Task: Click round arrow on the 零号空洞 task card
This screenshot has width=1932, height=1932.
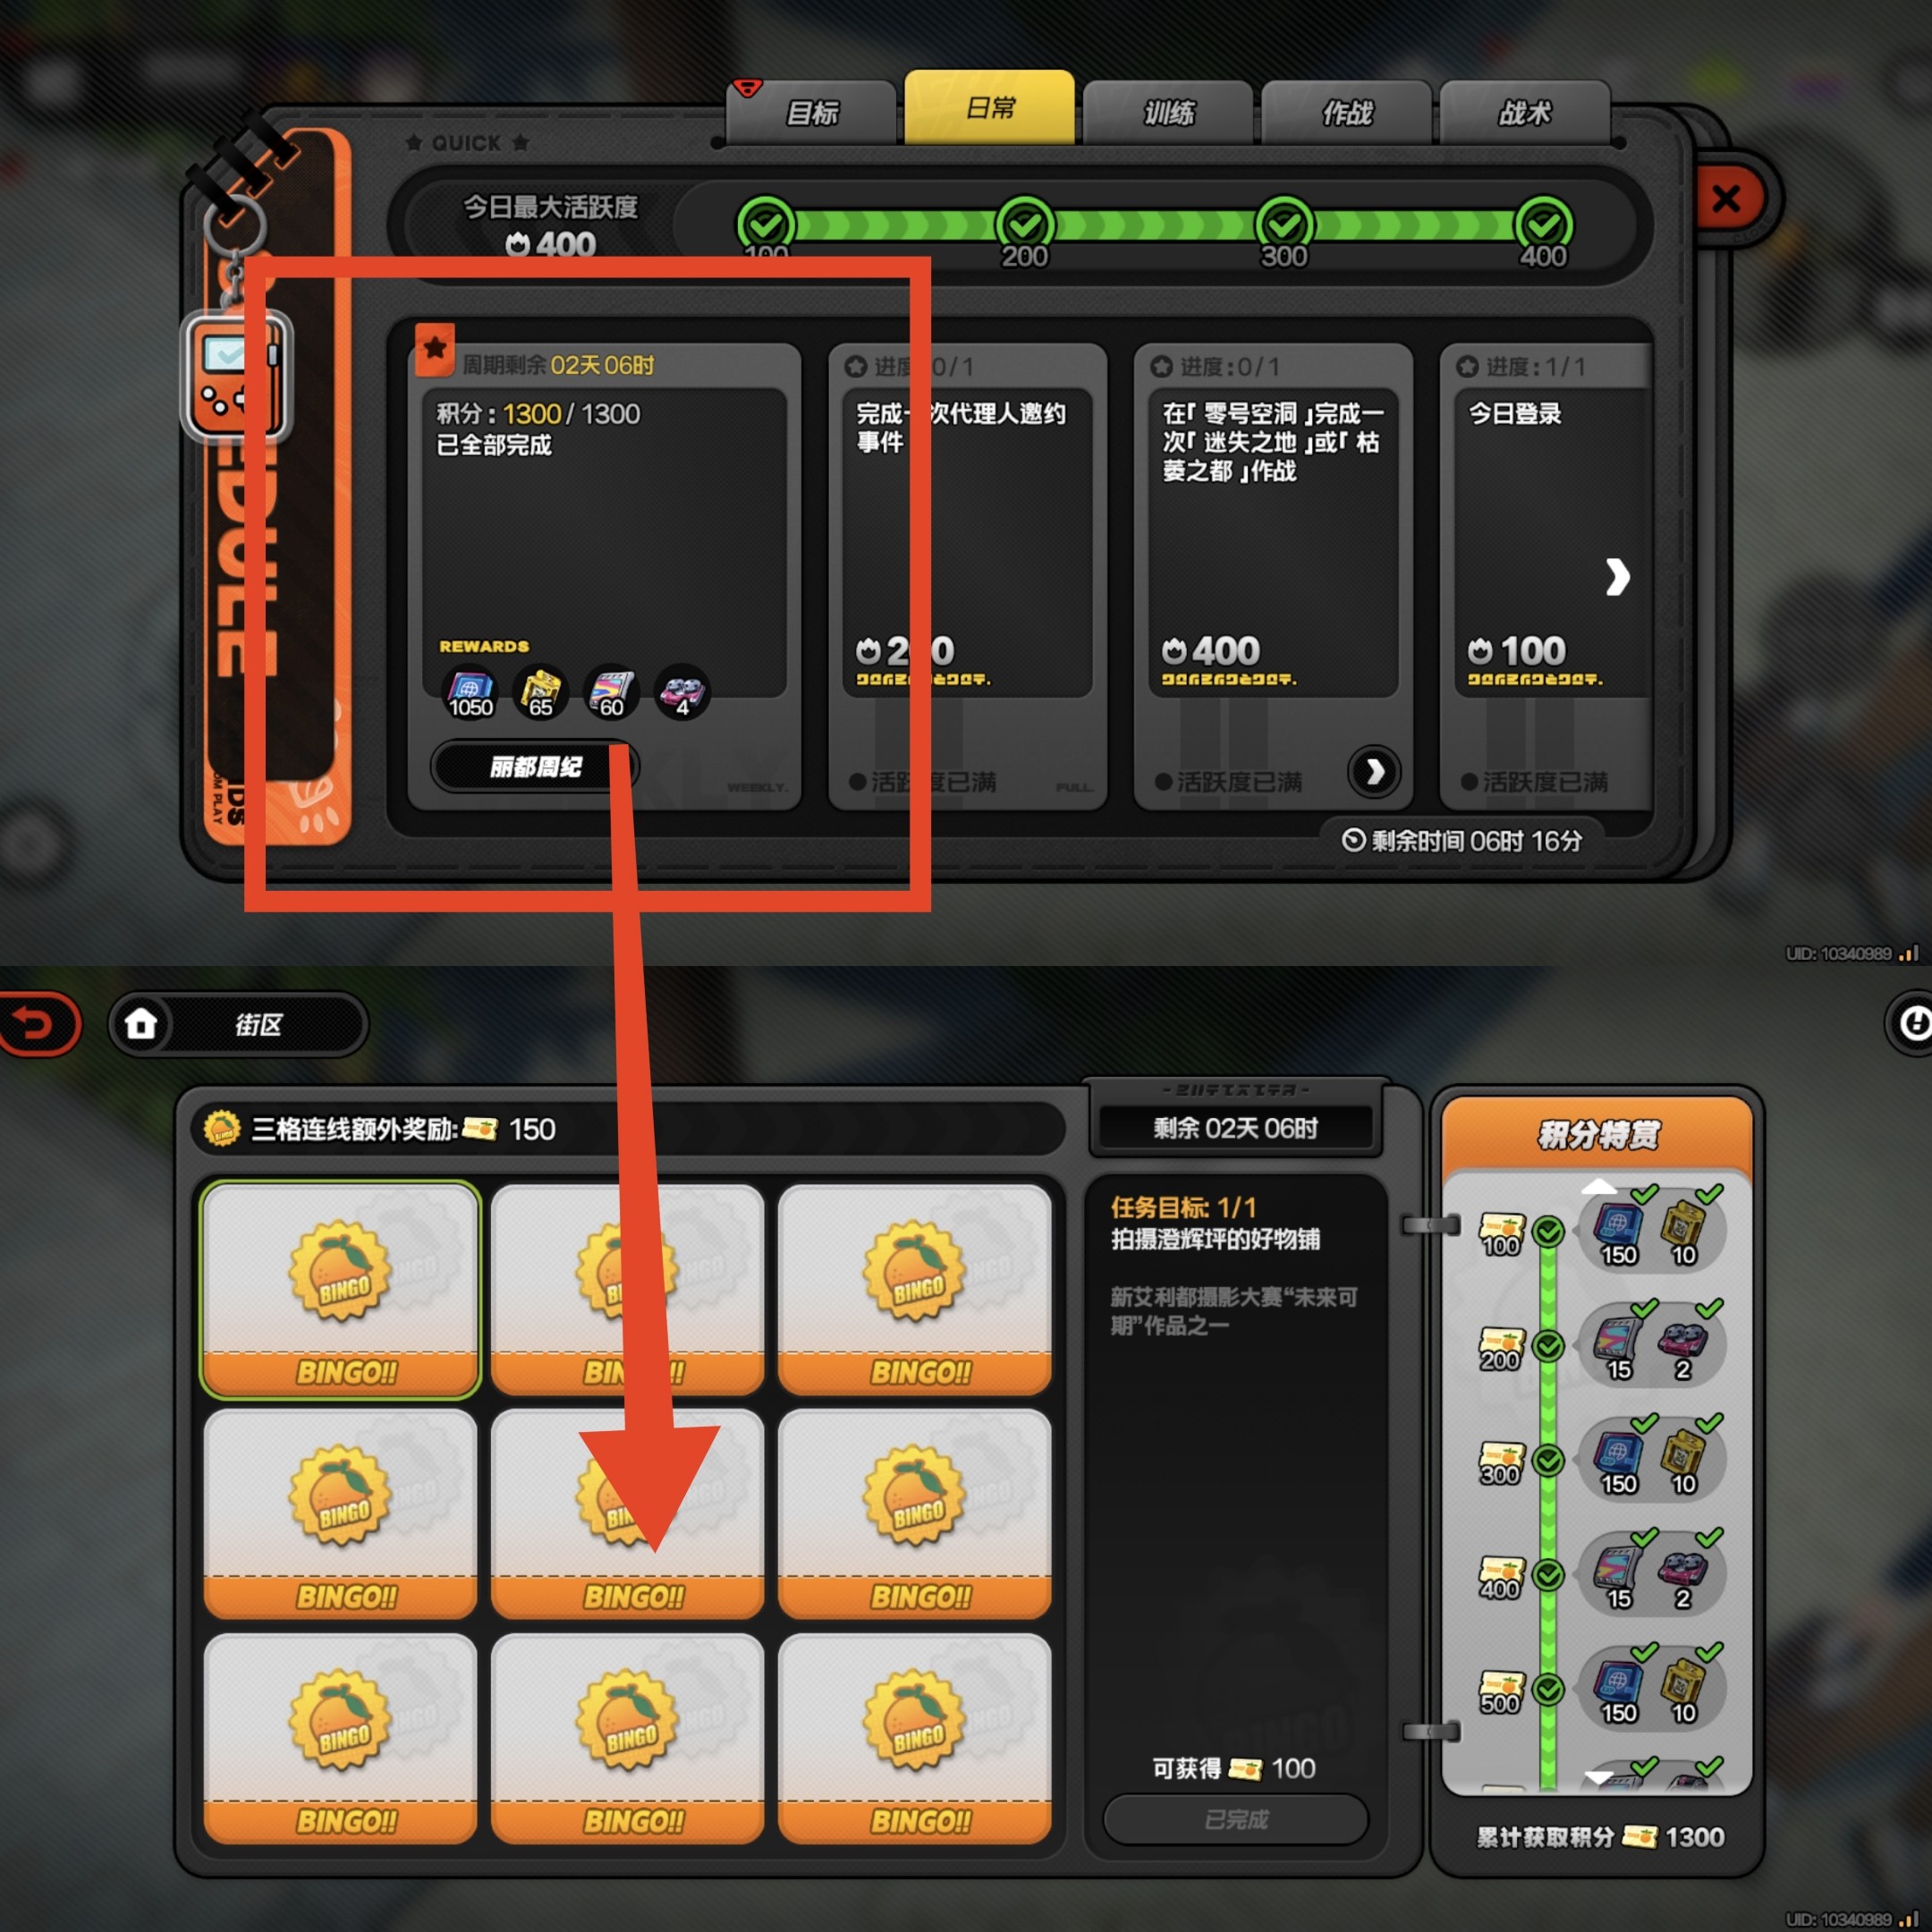Action: [1374, 771]
